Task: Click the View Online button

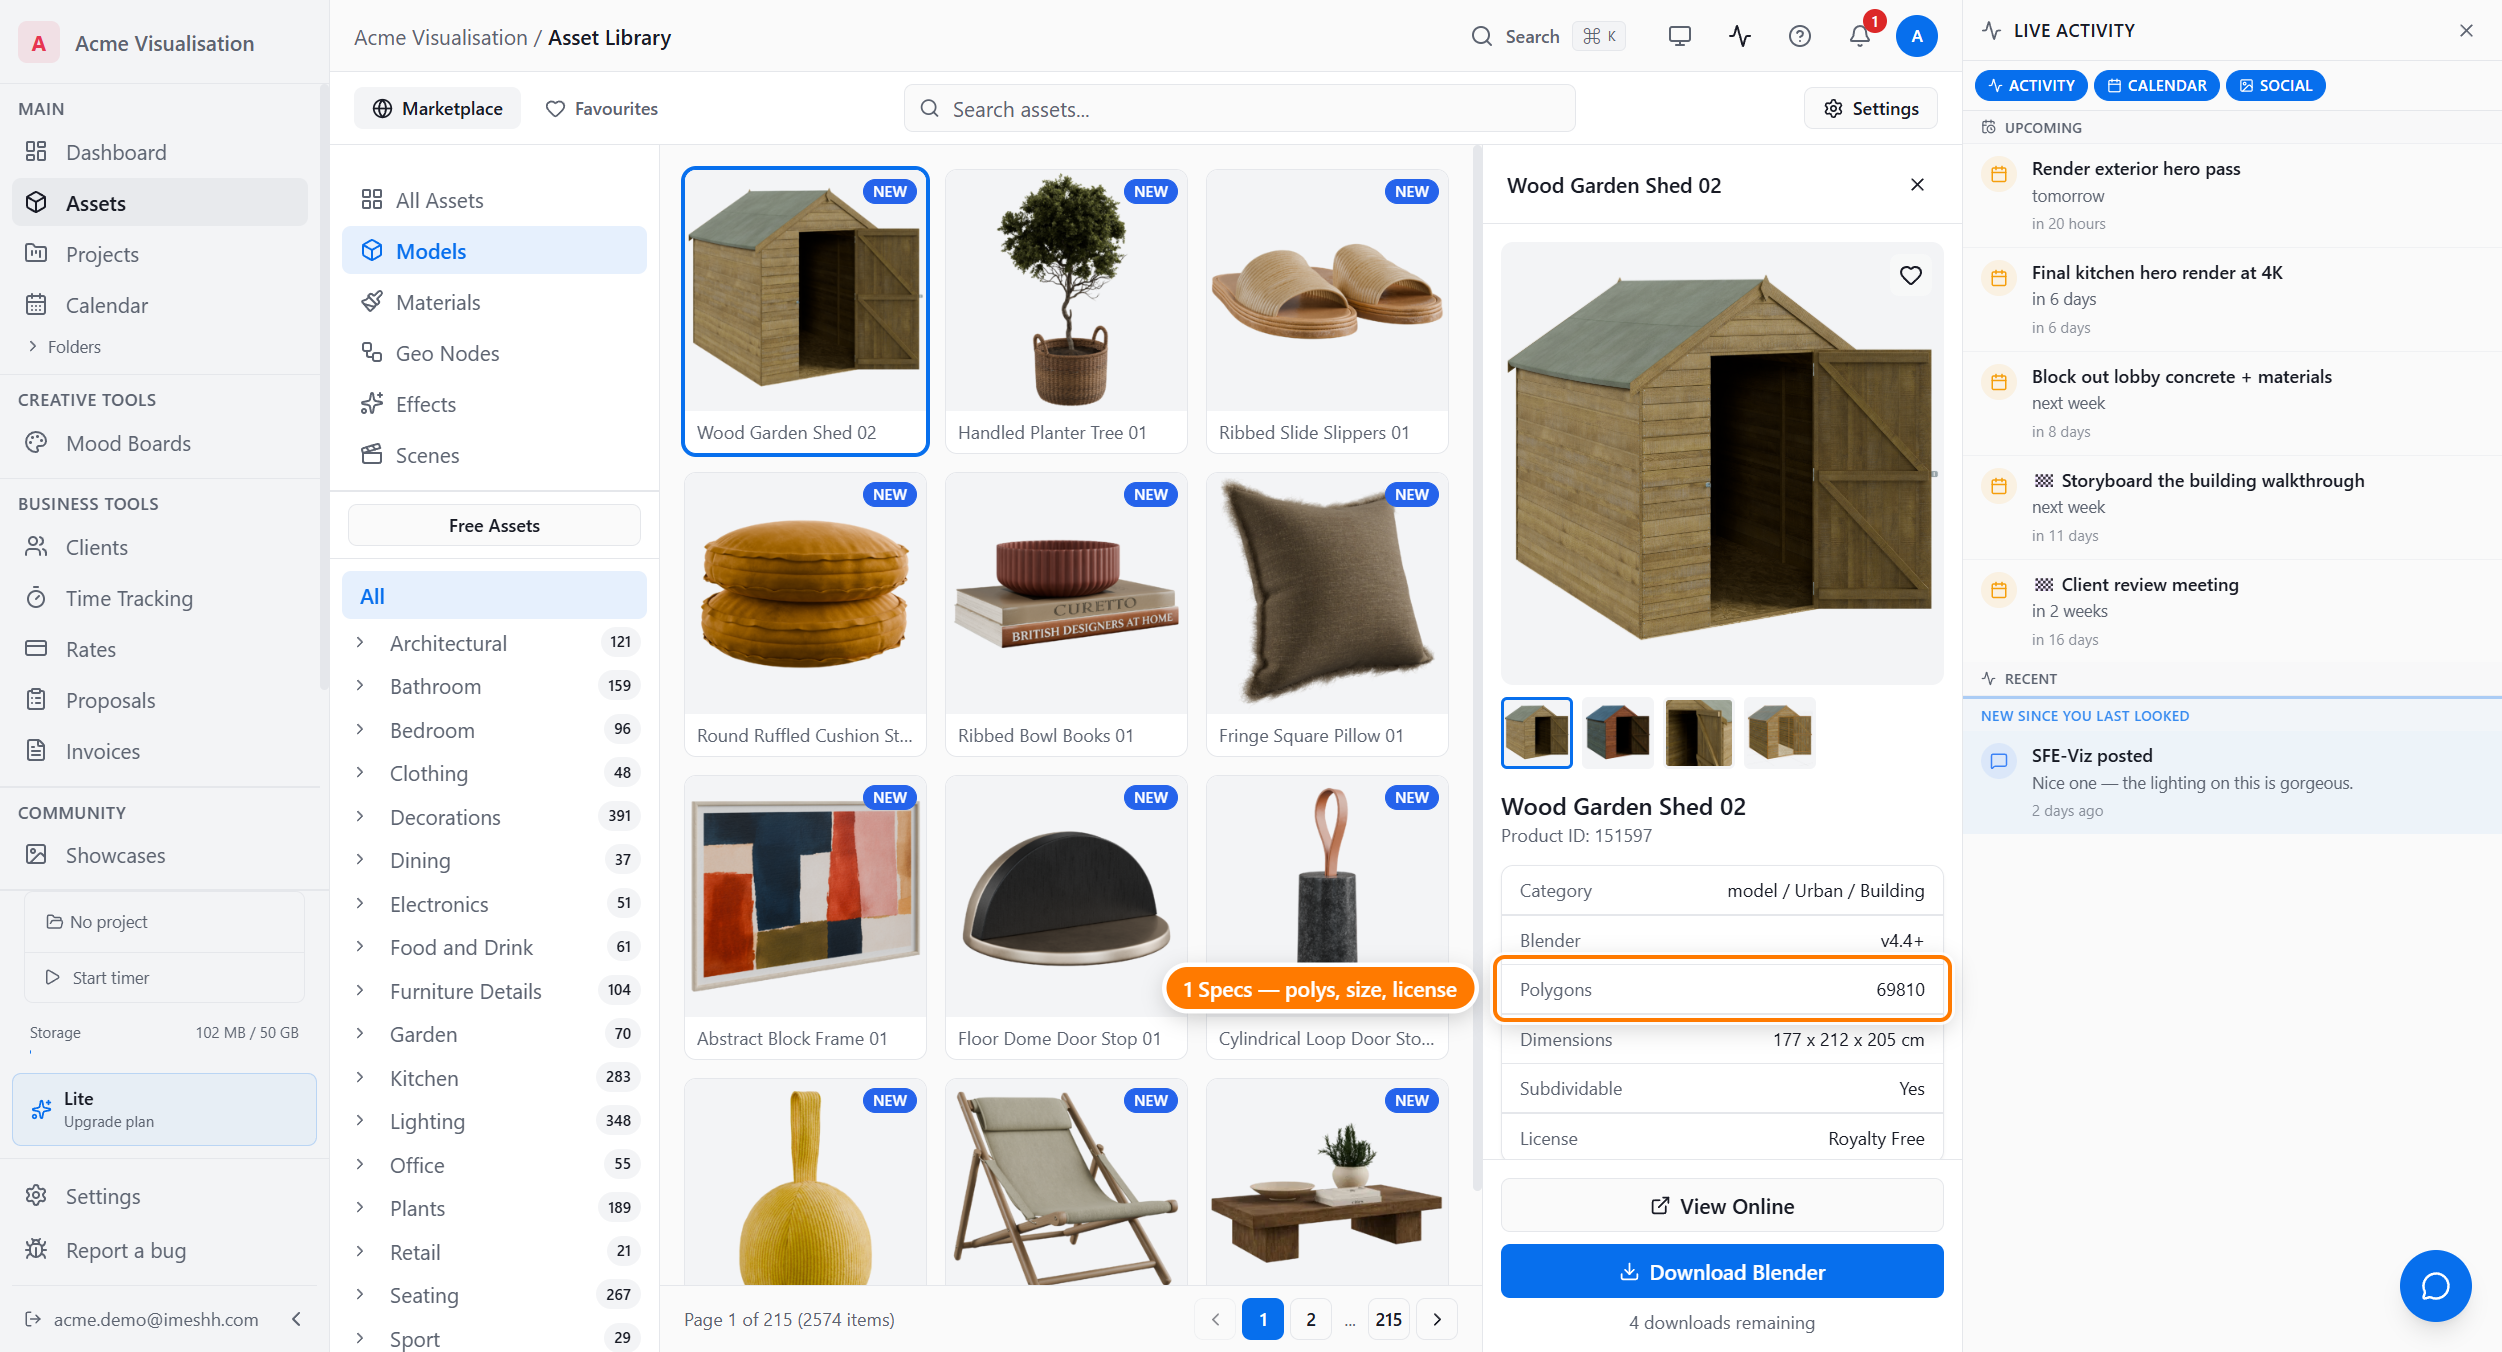Action: pyautogui.click(x=1722, y=1206)
